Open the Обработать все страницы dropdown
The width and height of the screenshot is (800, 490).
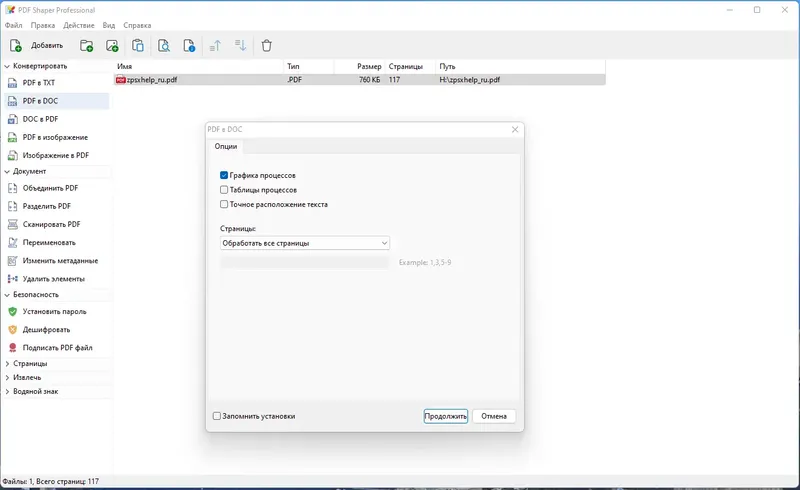305,243
